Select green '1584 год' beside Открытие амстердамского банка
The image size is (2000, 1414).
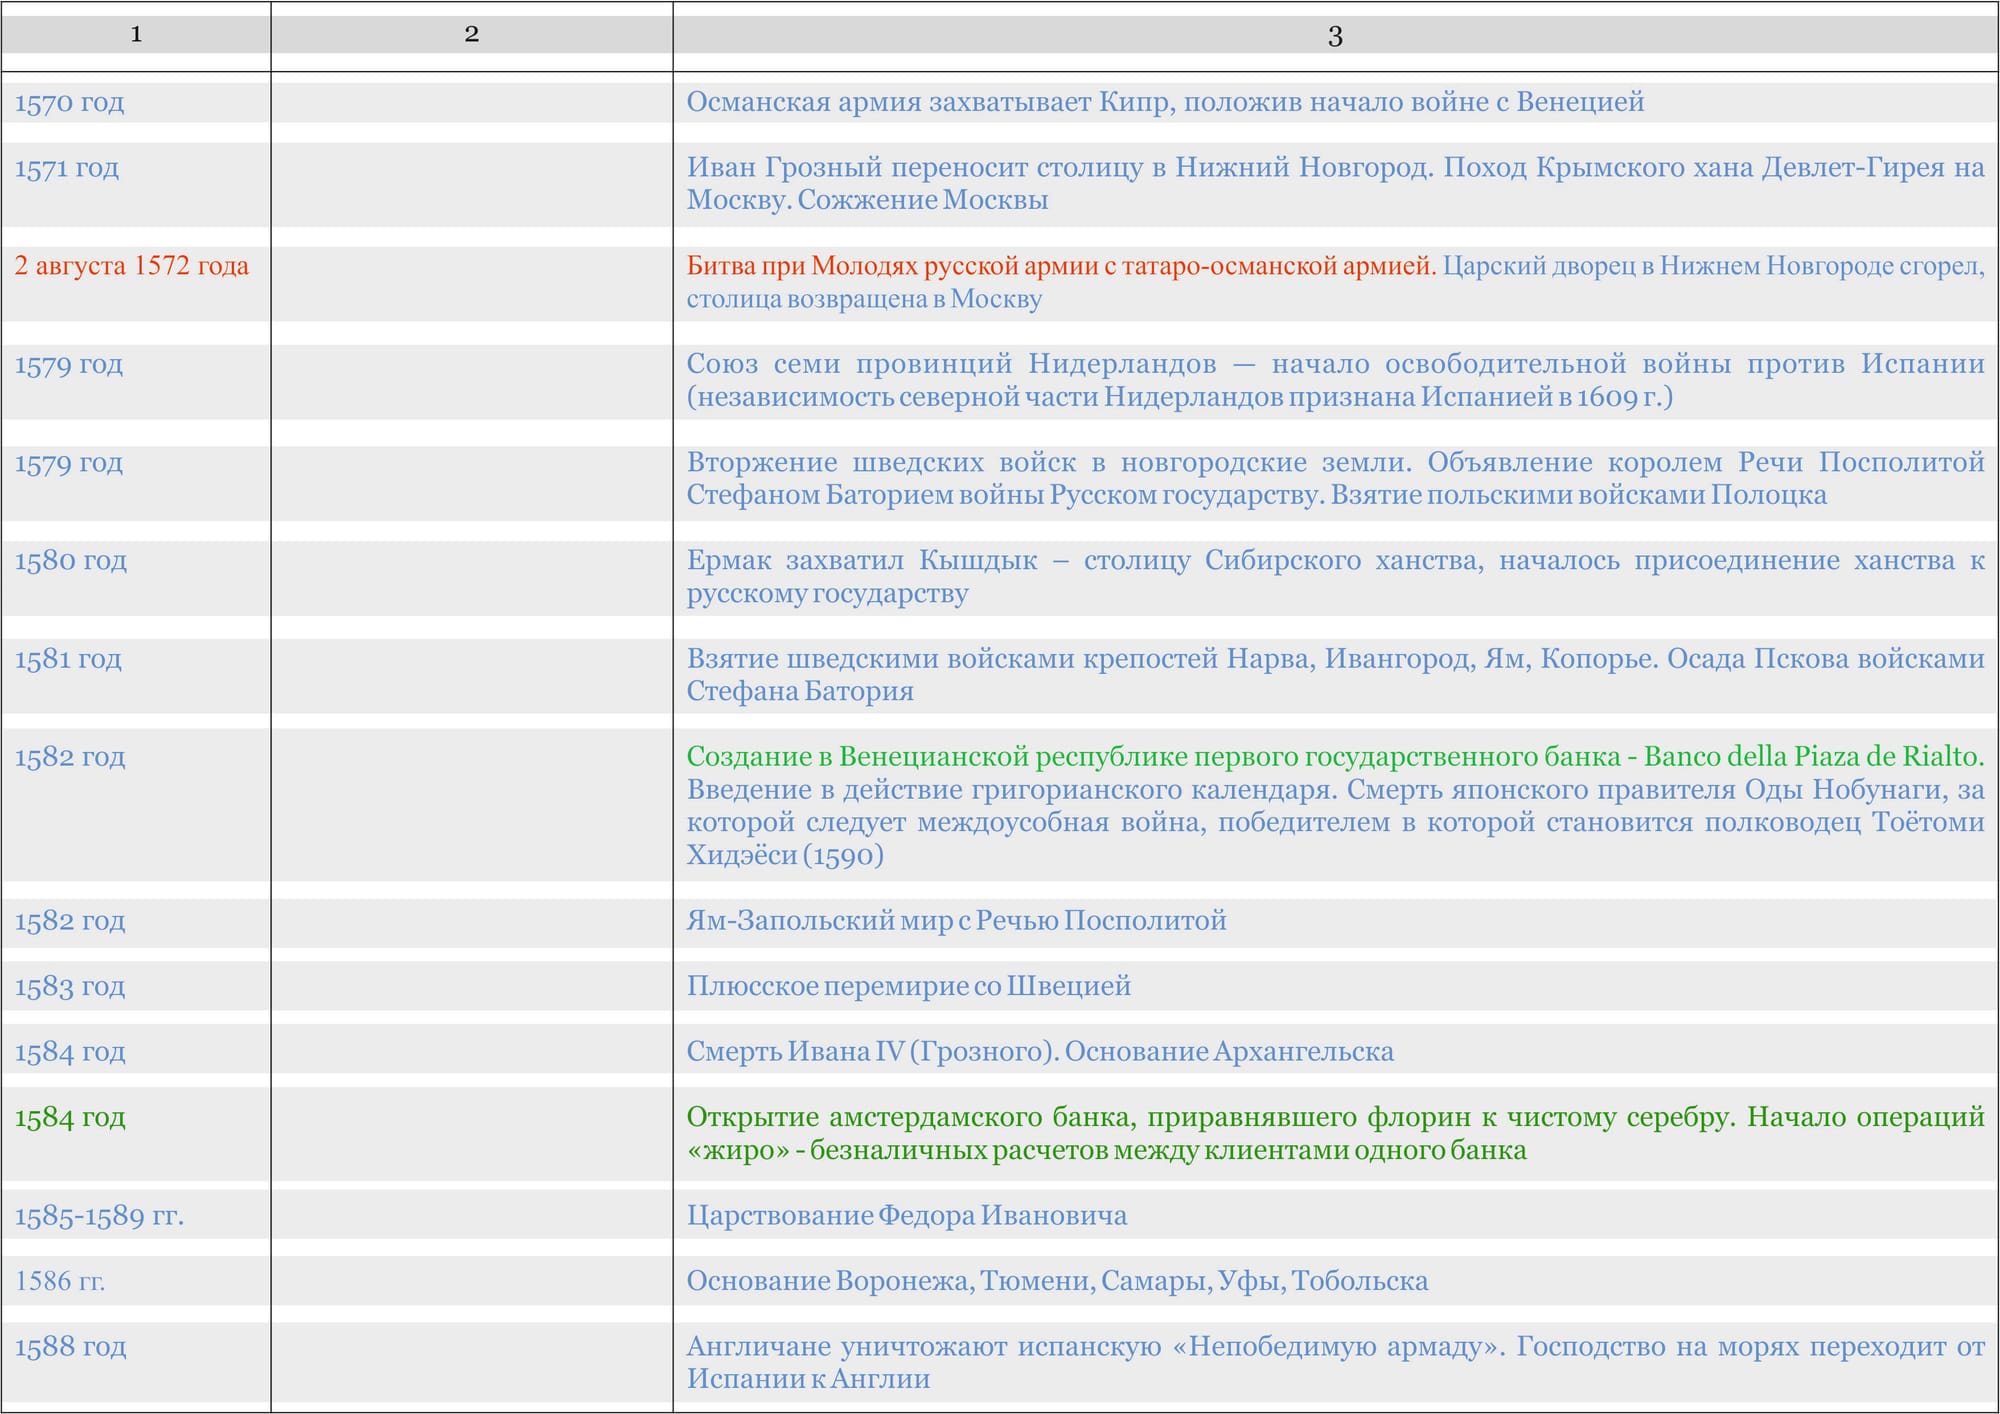(x=70, y=1118)
